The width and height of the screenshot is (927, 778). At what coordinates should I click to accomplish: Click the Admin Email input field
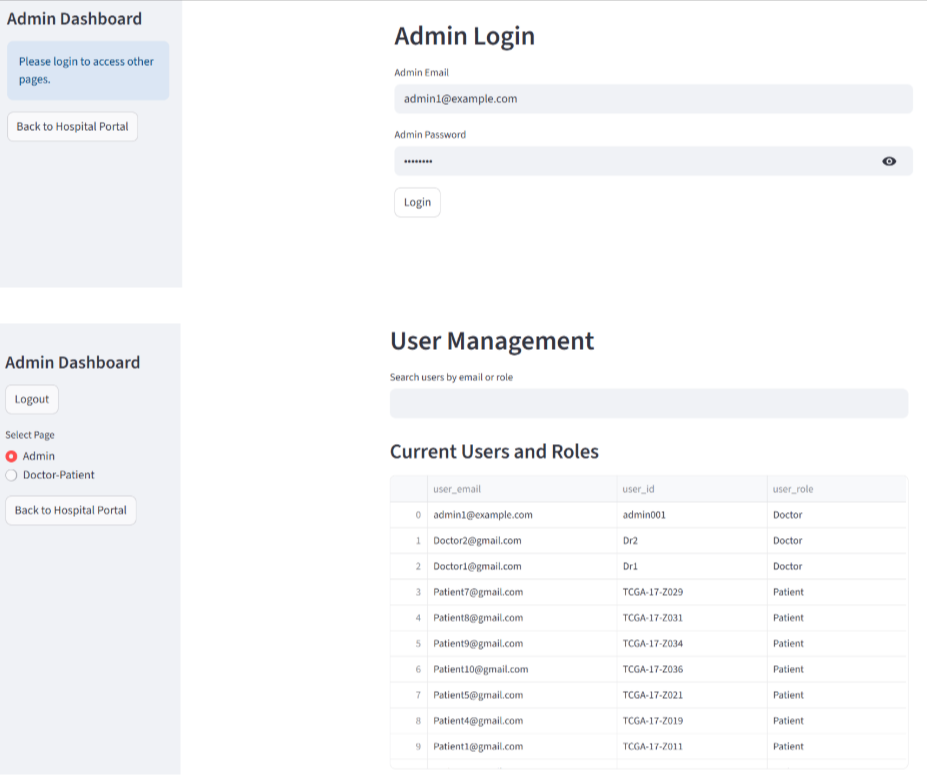point(653,99)
